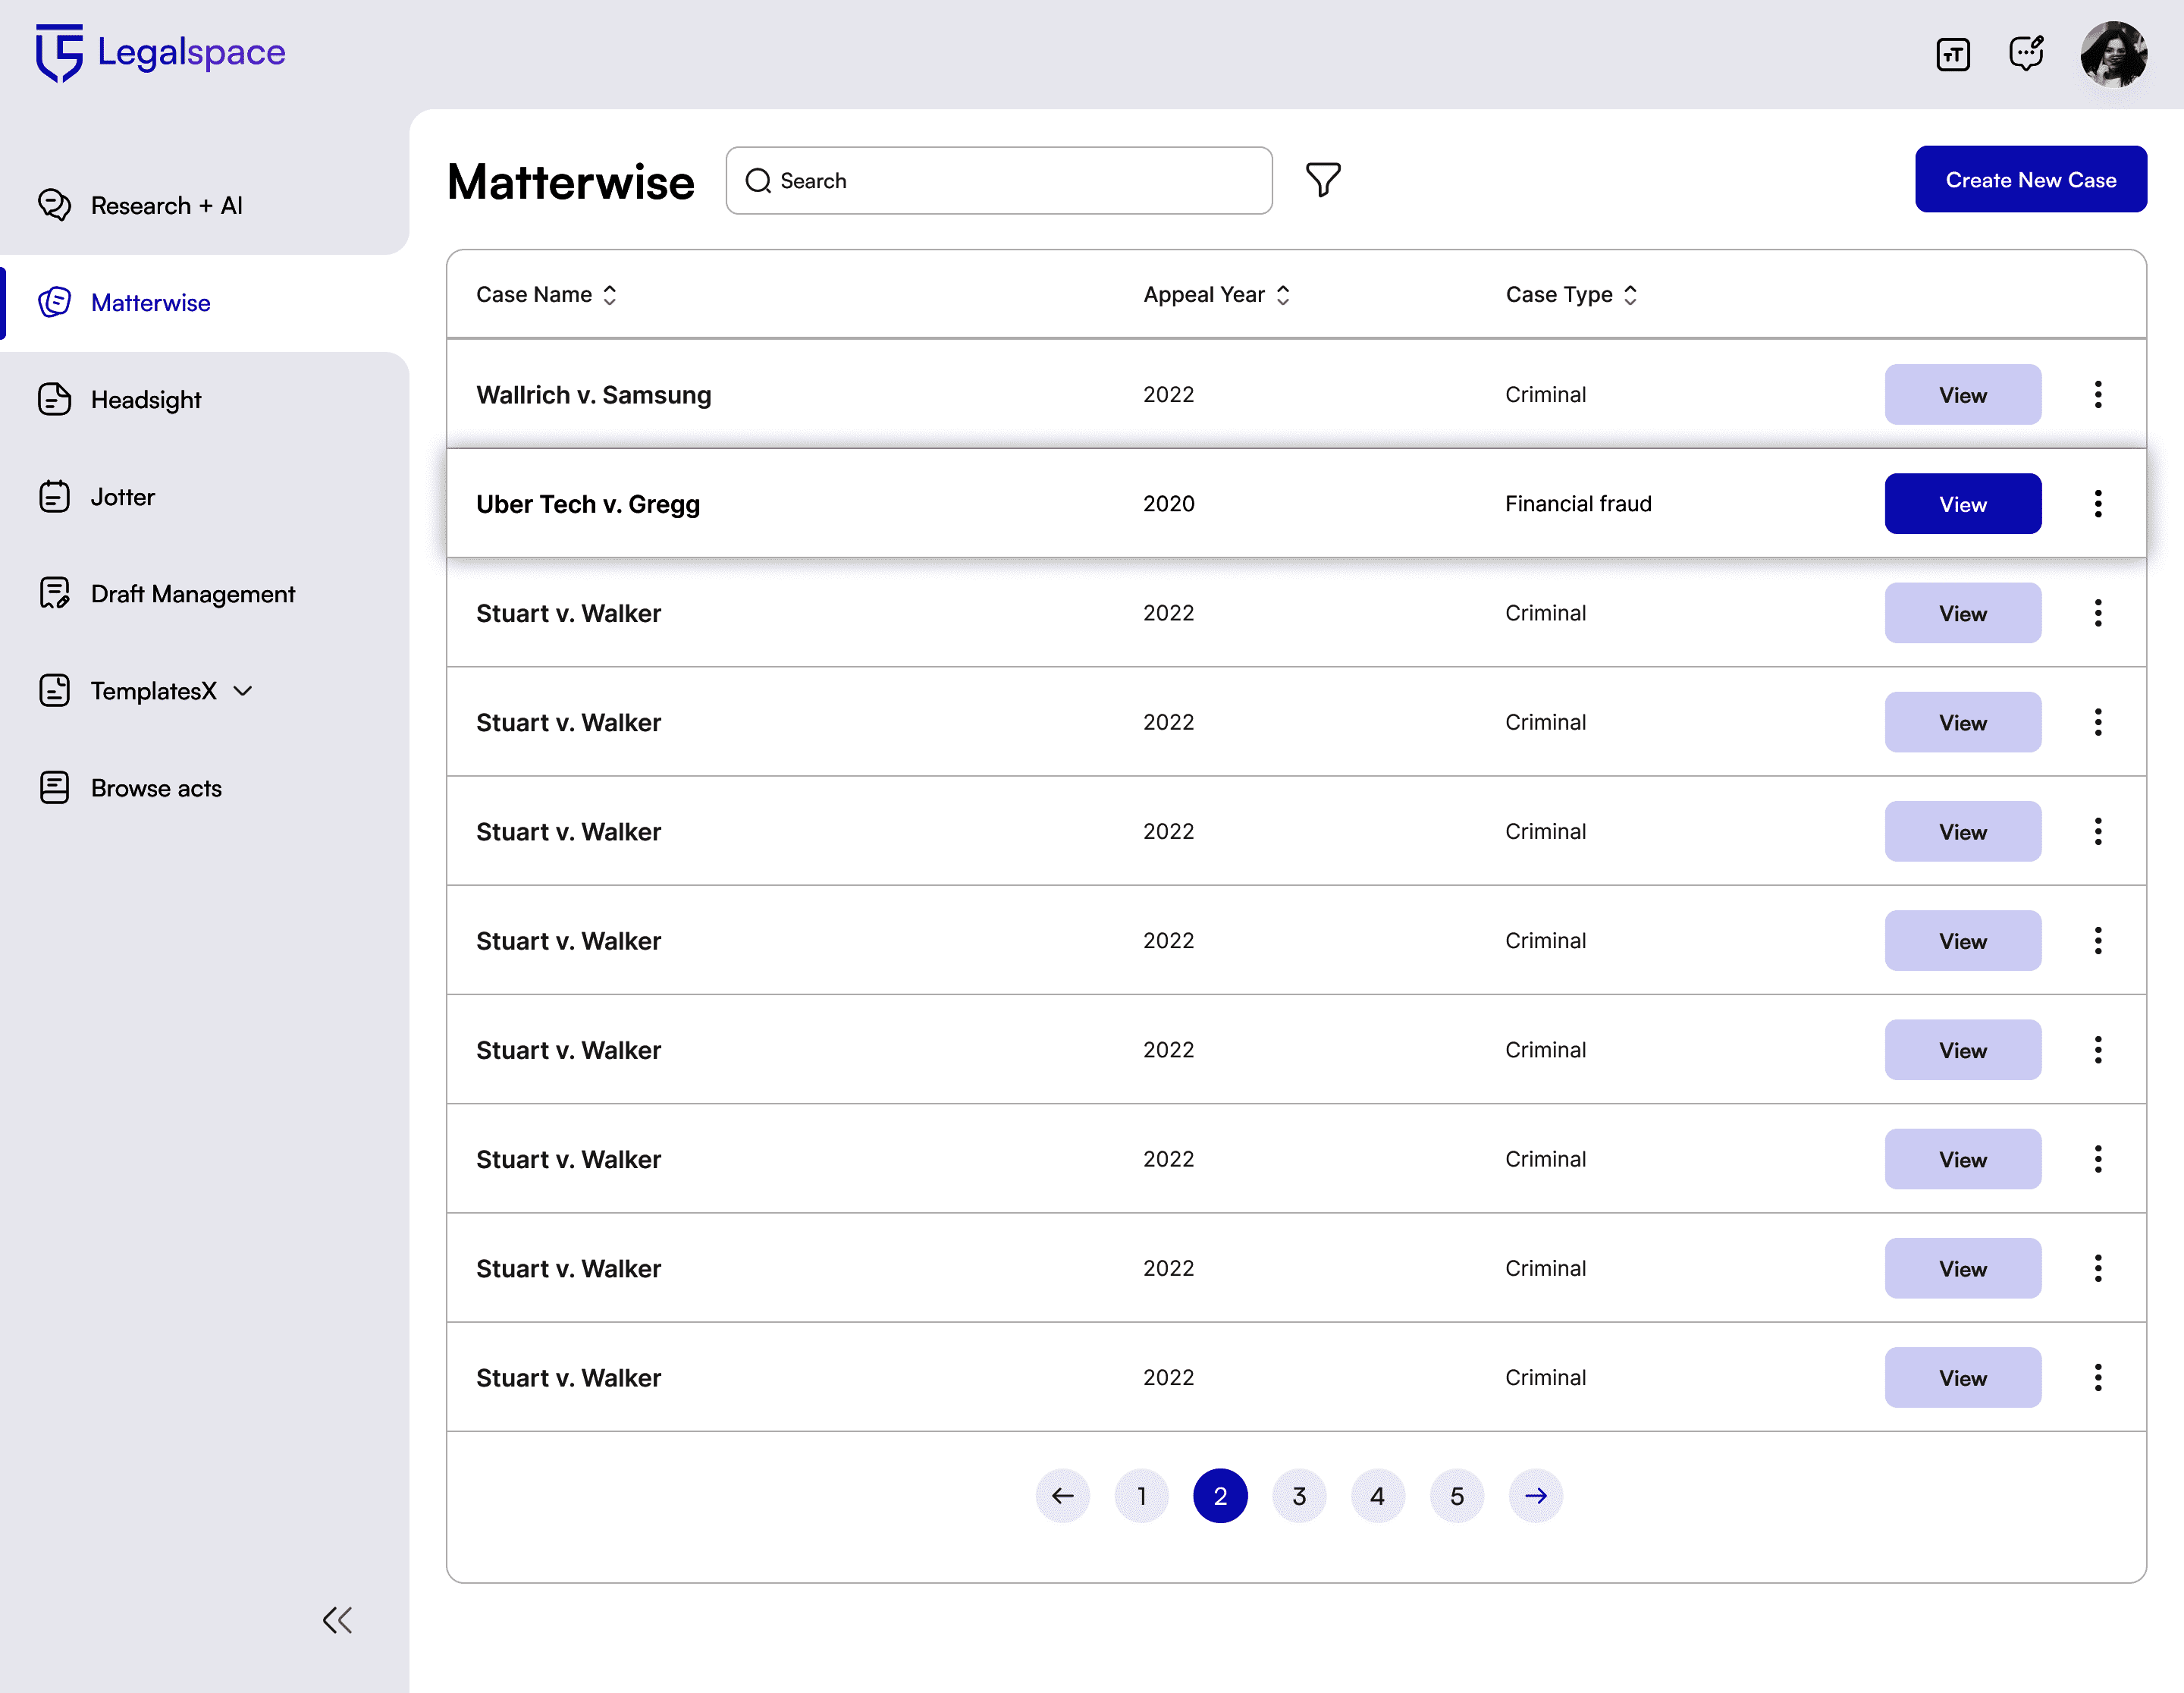Open Headsight in sidebar
The width and height of the screenshot is (2184, 1693).
(146, 399)
